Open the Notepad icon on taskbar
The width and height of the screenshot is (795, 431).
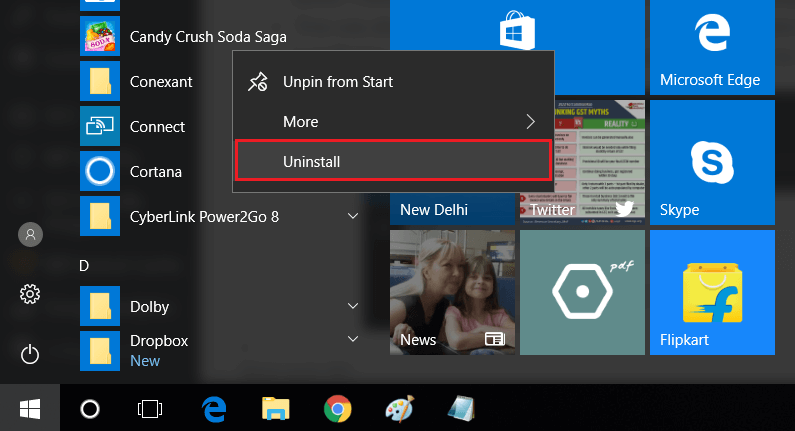(x=461, y=409)
